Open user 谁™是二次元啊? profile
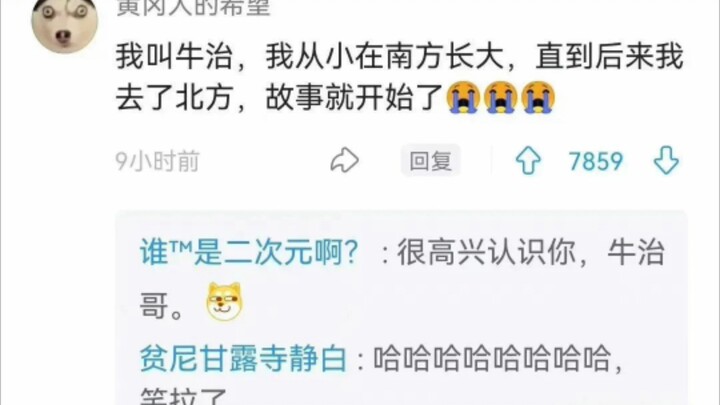The height and width of the screenshot is (405, 720). pyautogui.click(x=249, y=253)
